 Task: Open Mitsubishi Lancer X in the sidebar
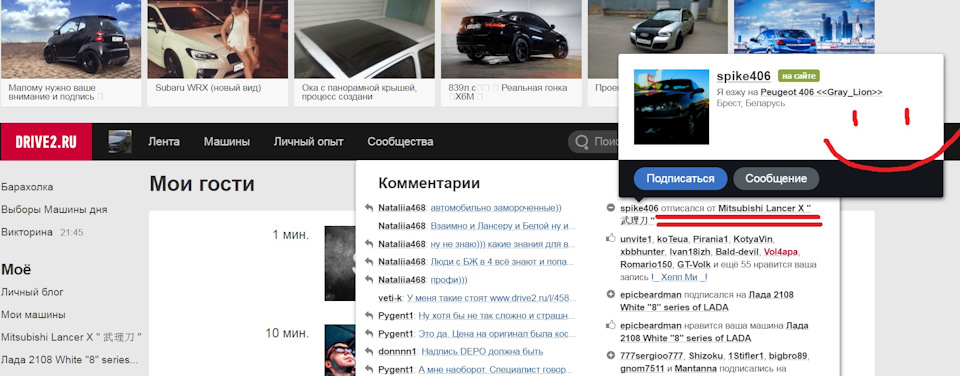(x=72, y=337)
